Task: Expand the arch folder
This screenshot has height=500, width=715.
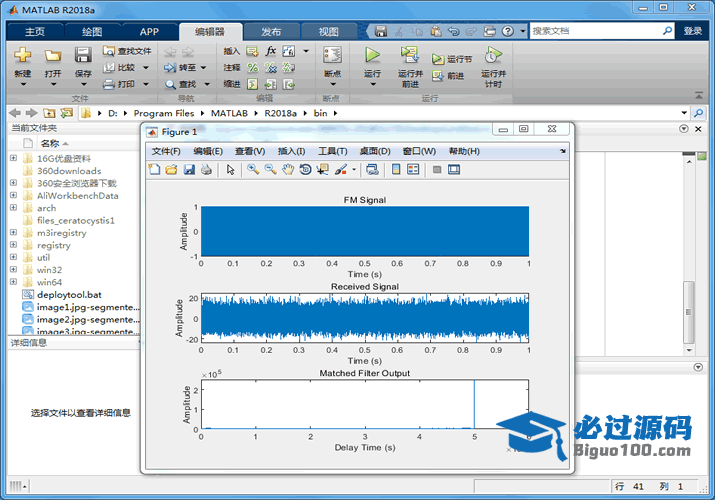Action: coord(13,207)
